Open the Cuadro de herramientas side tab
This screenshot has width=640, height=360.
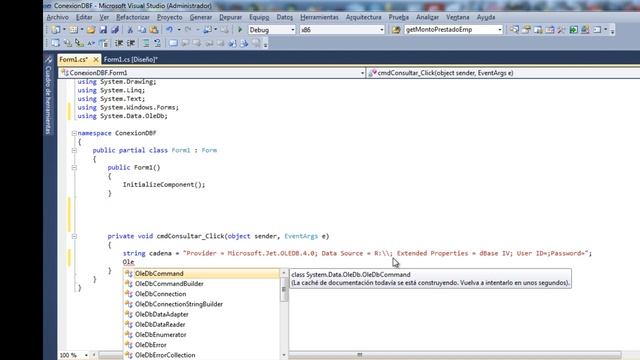click(x=48, y=95)
